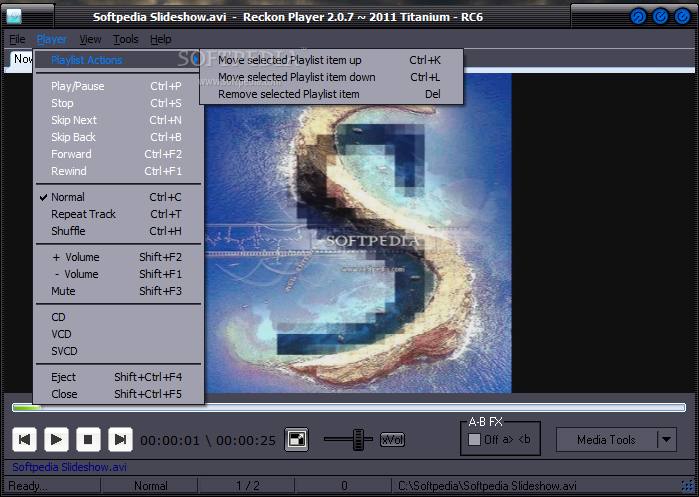Enable the A-B FX Off checkbox

pyautogui.click(x=474, y=439)
